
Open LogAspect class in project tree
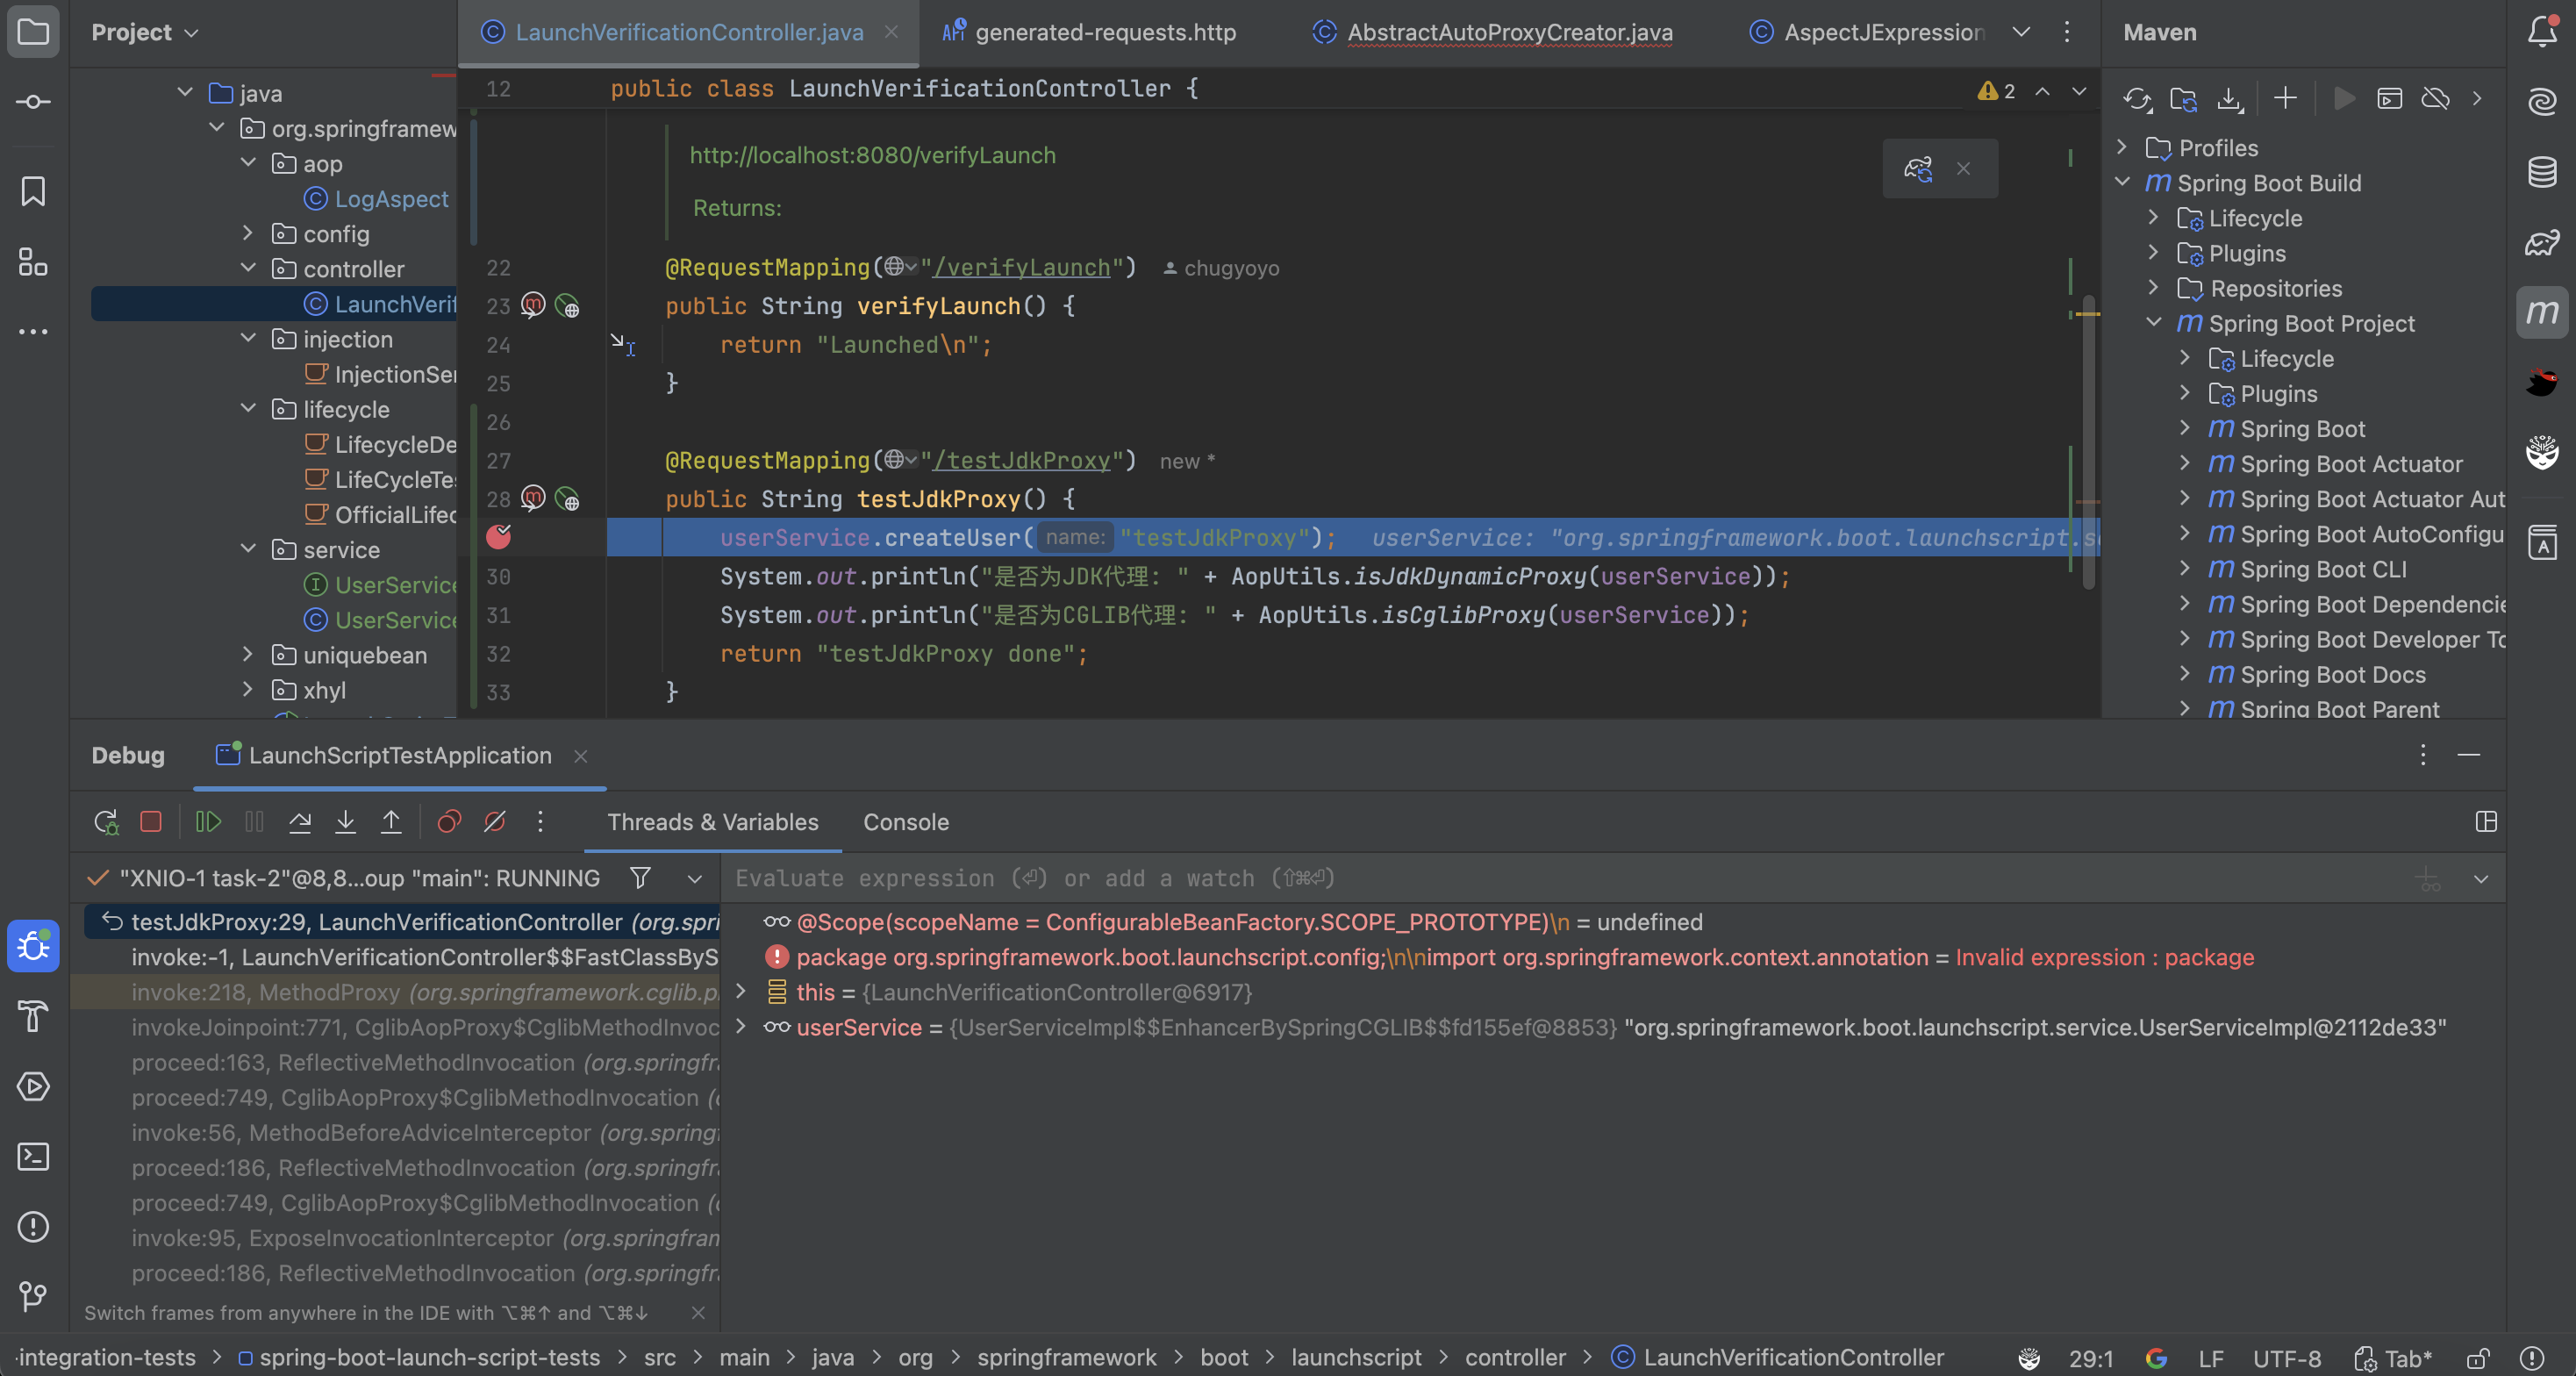(x=391, y=199)
